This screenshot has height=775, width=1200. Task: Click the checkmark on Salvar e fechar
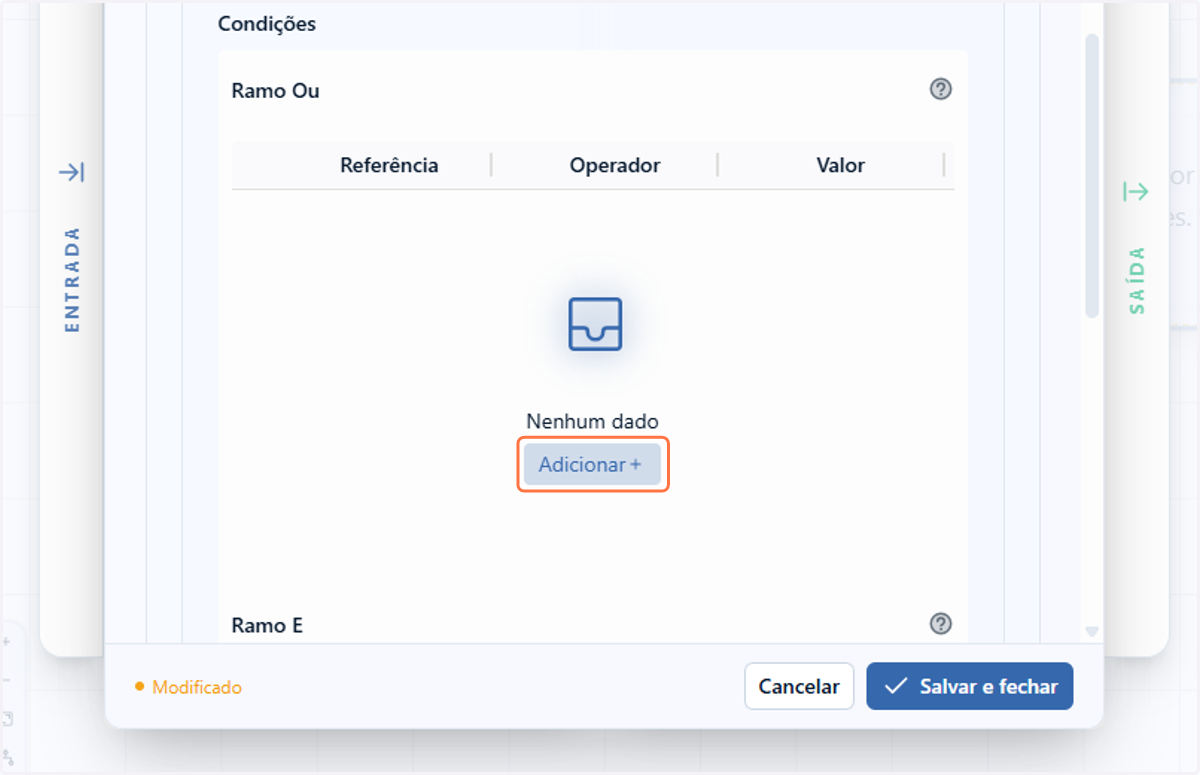coord(896,686)
